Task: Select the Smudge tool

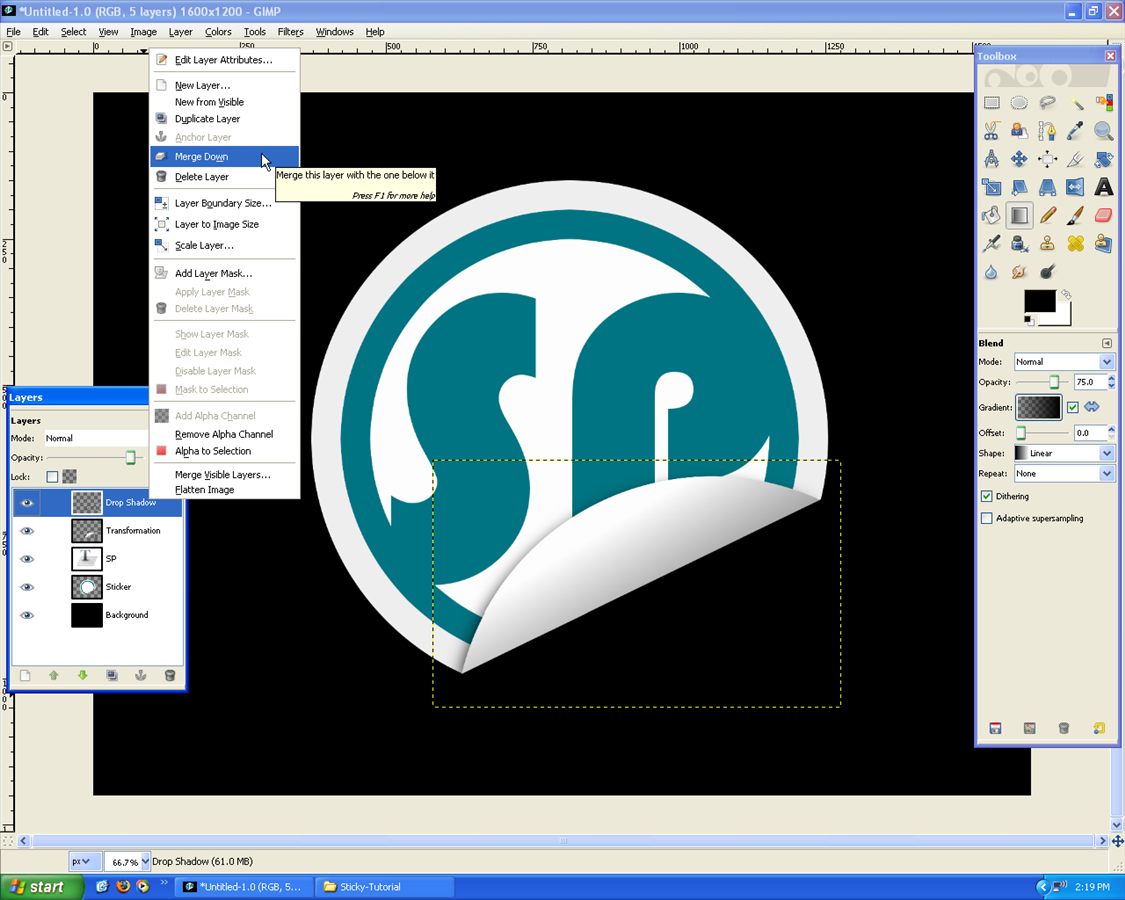Action: point(1019,271)
